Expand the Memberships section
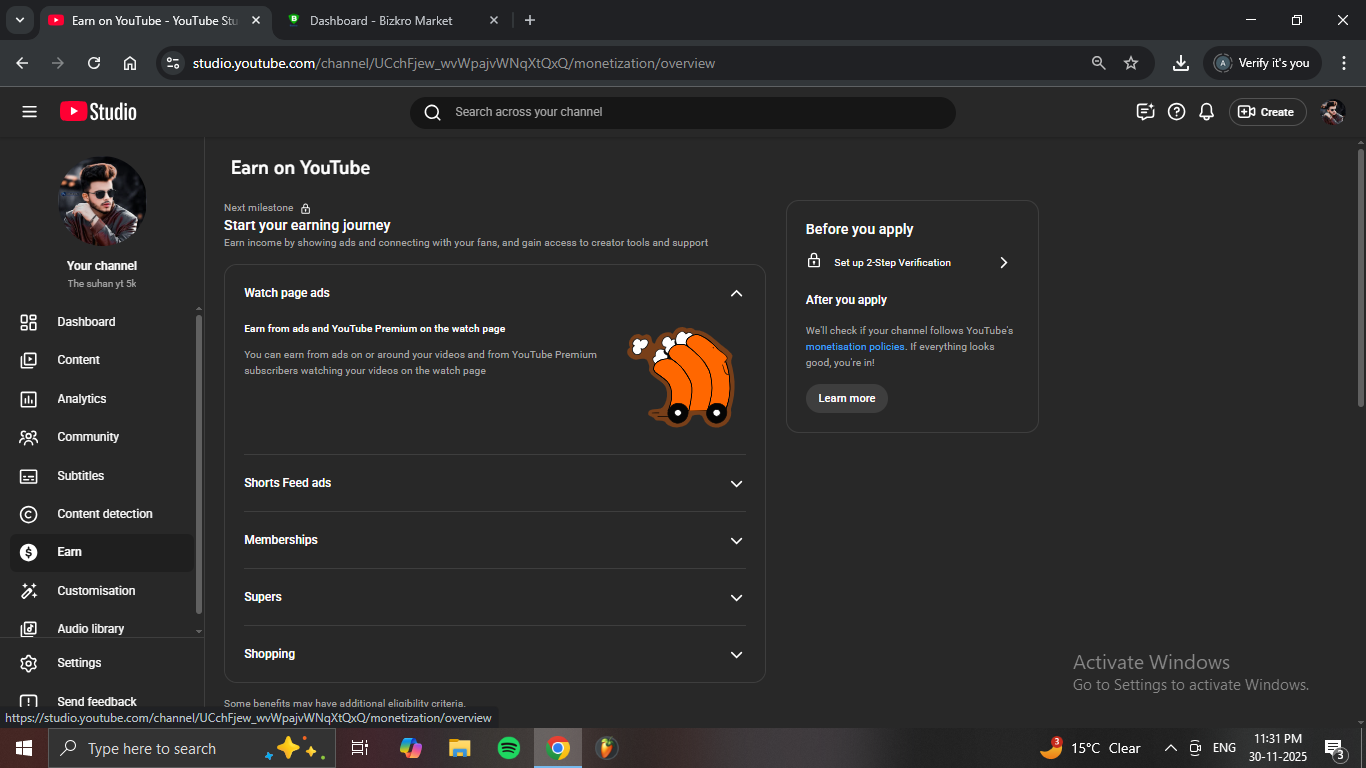 [x=736, y=540]
